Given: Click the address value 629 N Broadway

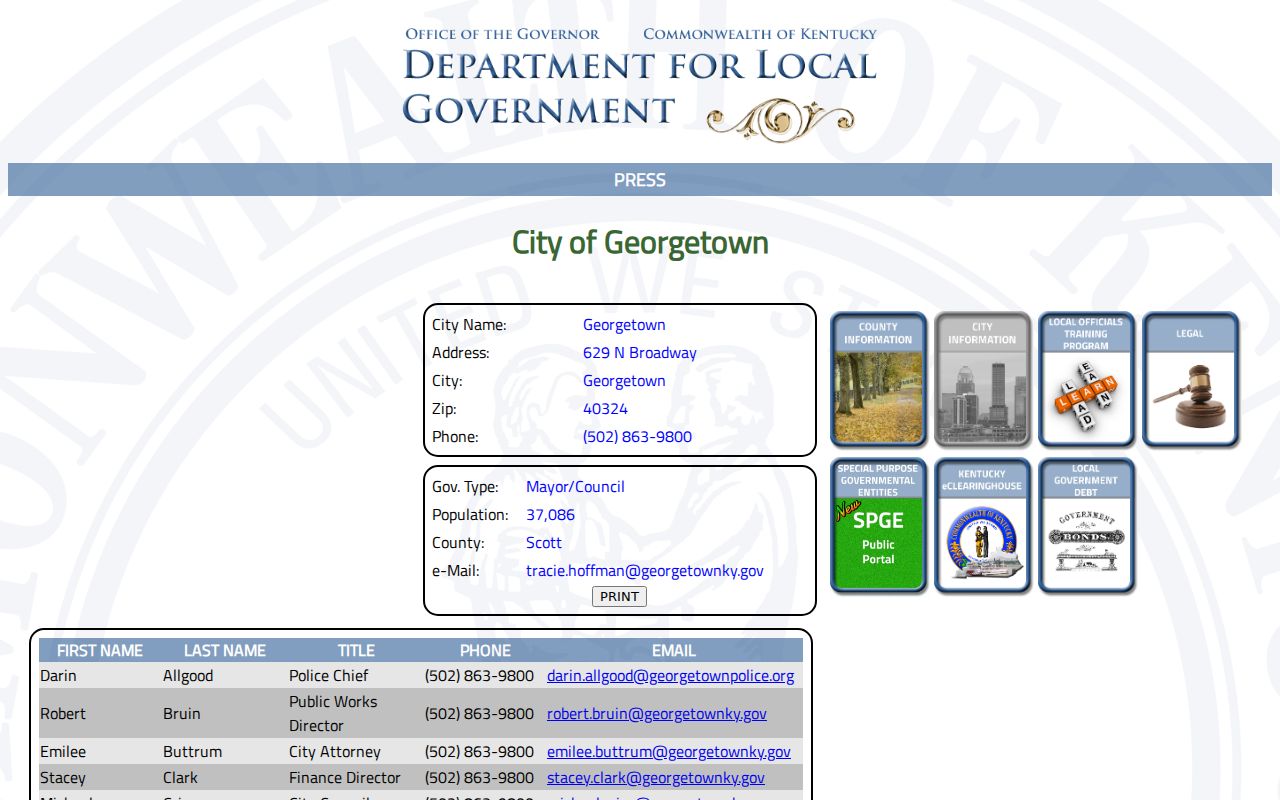Looking at the screenshot, I should [x=640, y=353].
